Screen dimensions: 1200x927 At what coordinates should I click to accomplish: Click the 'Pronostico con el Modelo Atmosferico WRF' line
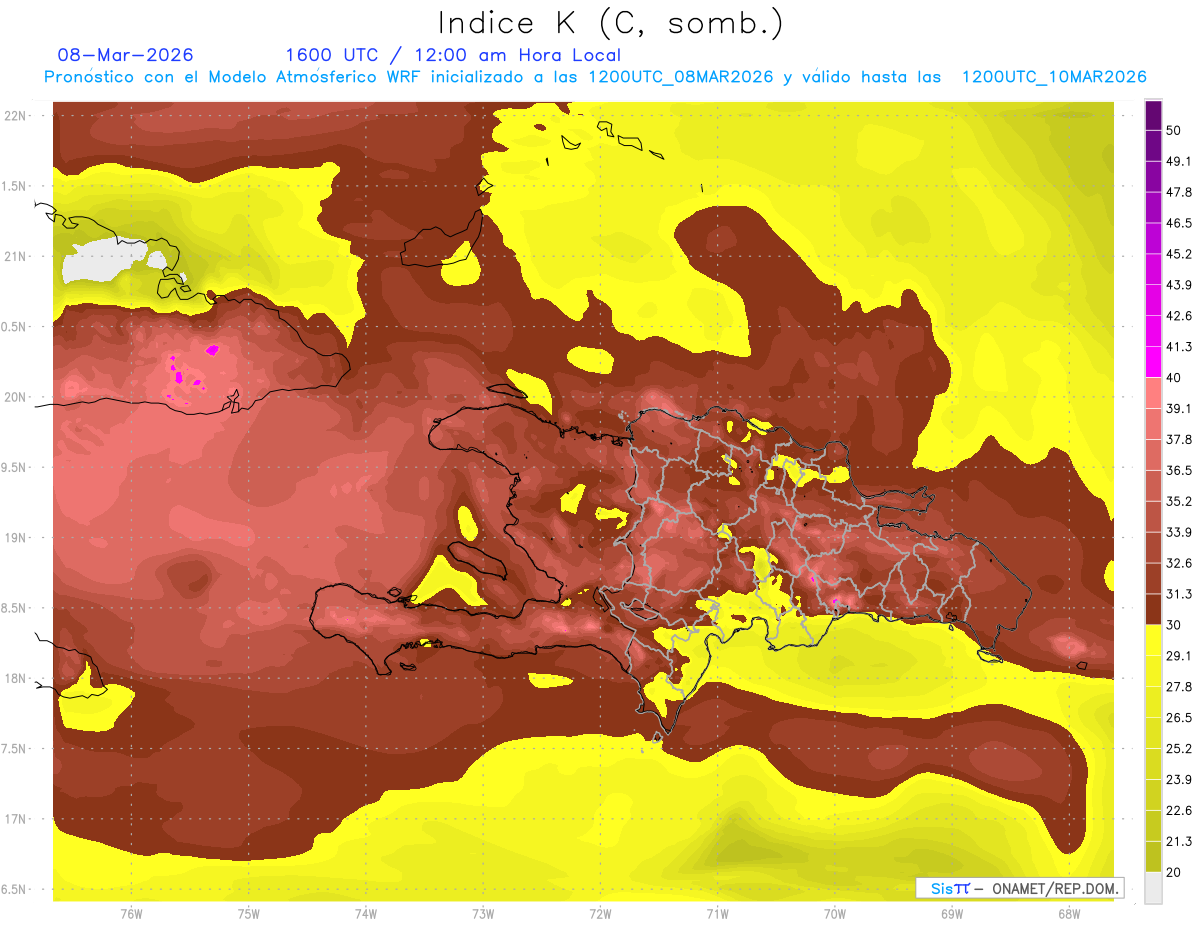595,77
